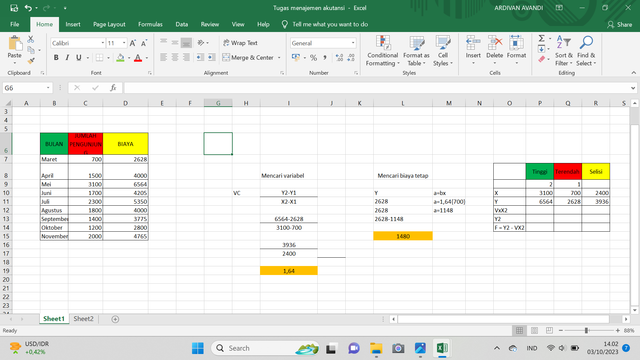This screenshot has width=640, height=360.
Task: Open Format as Table gallery
Action: (416, 51)
